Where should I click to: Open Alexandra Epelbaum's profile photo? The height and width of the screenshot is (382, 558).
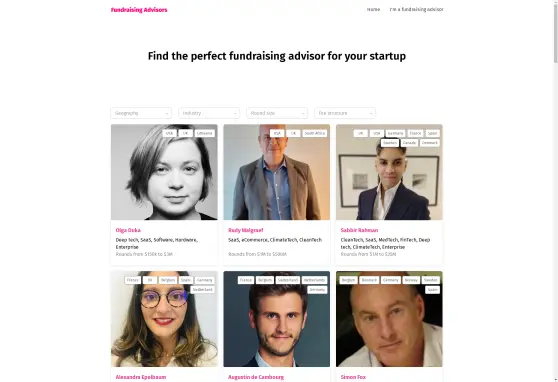point(164,319)
